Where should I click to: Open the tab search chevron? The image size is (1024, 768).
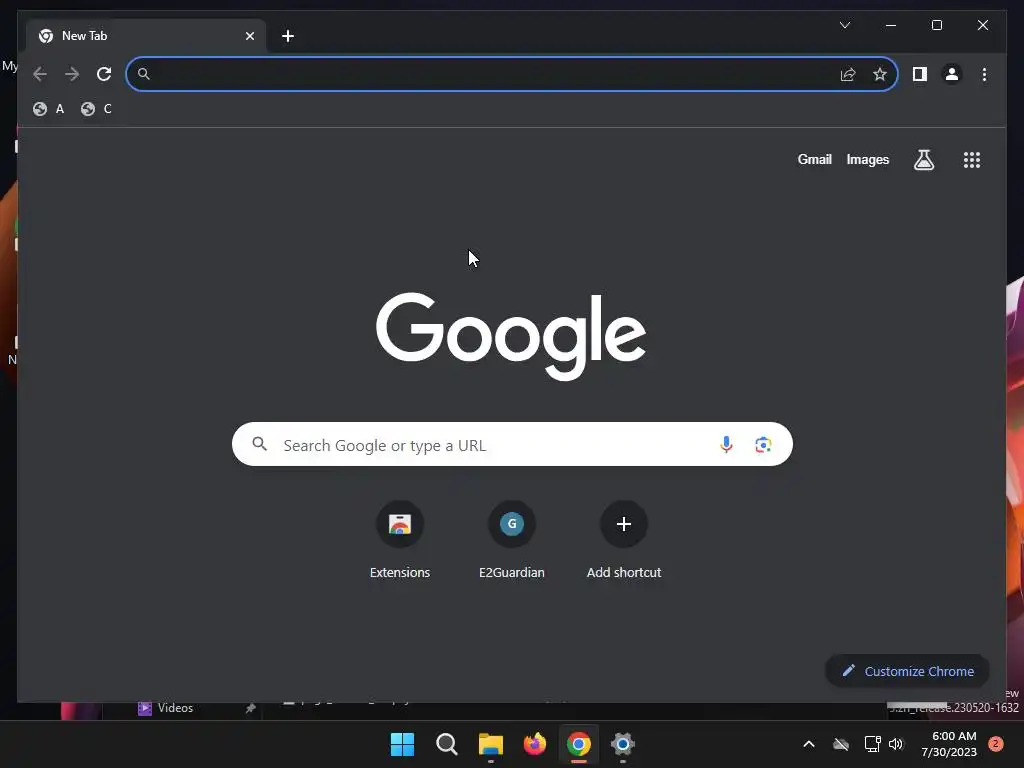point(844,25)
